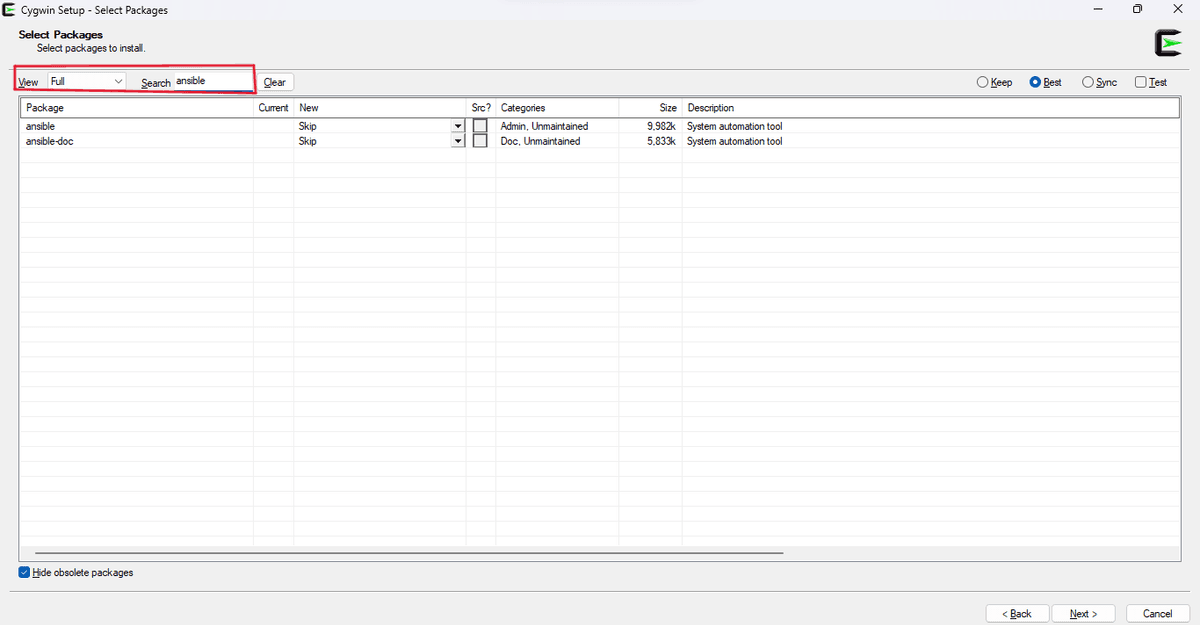
Task: Enable the Test checkbox
Action: point(1141,82)
